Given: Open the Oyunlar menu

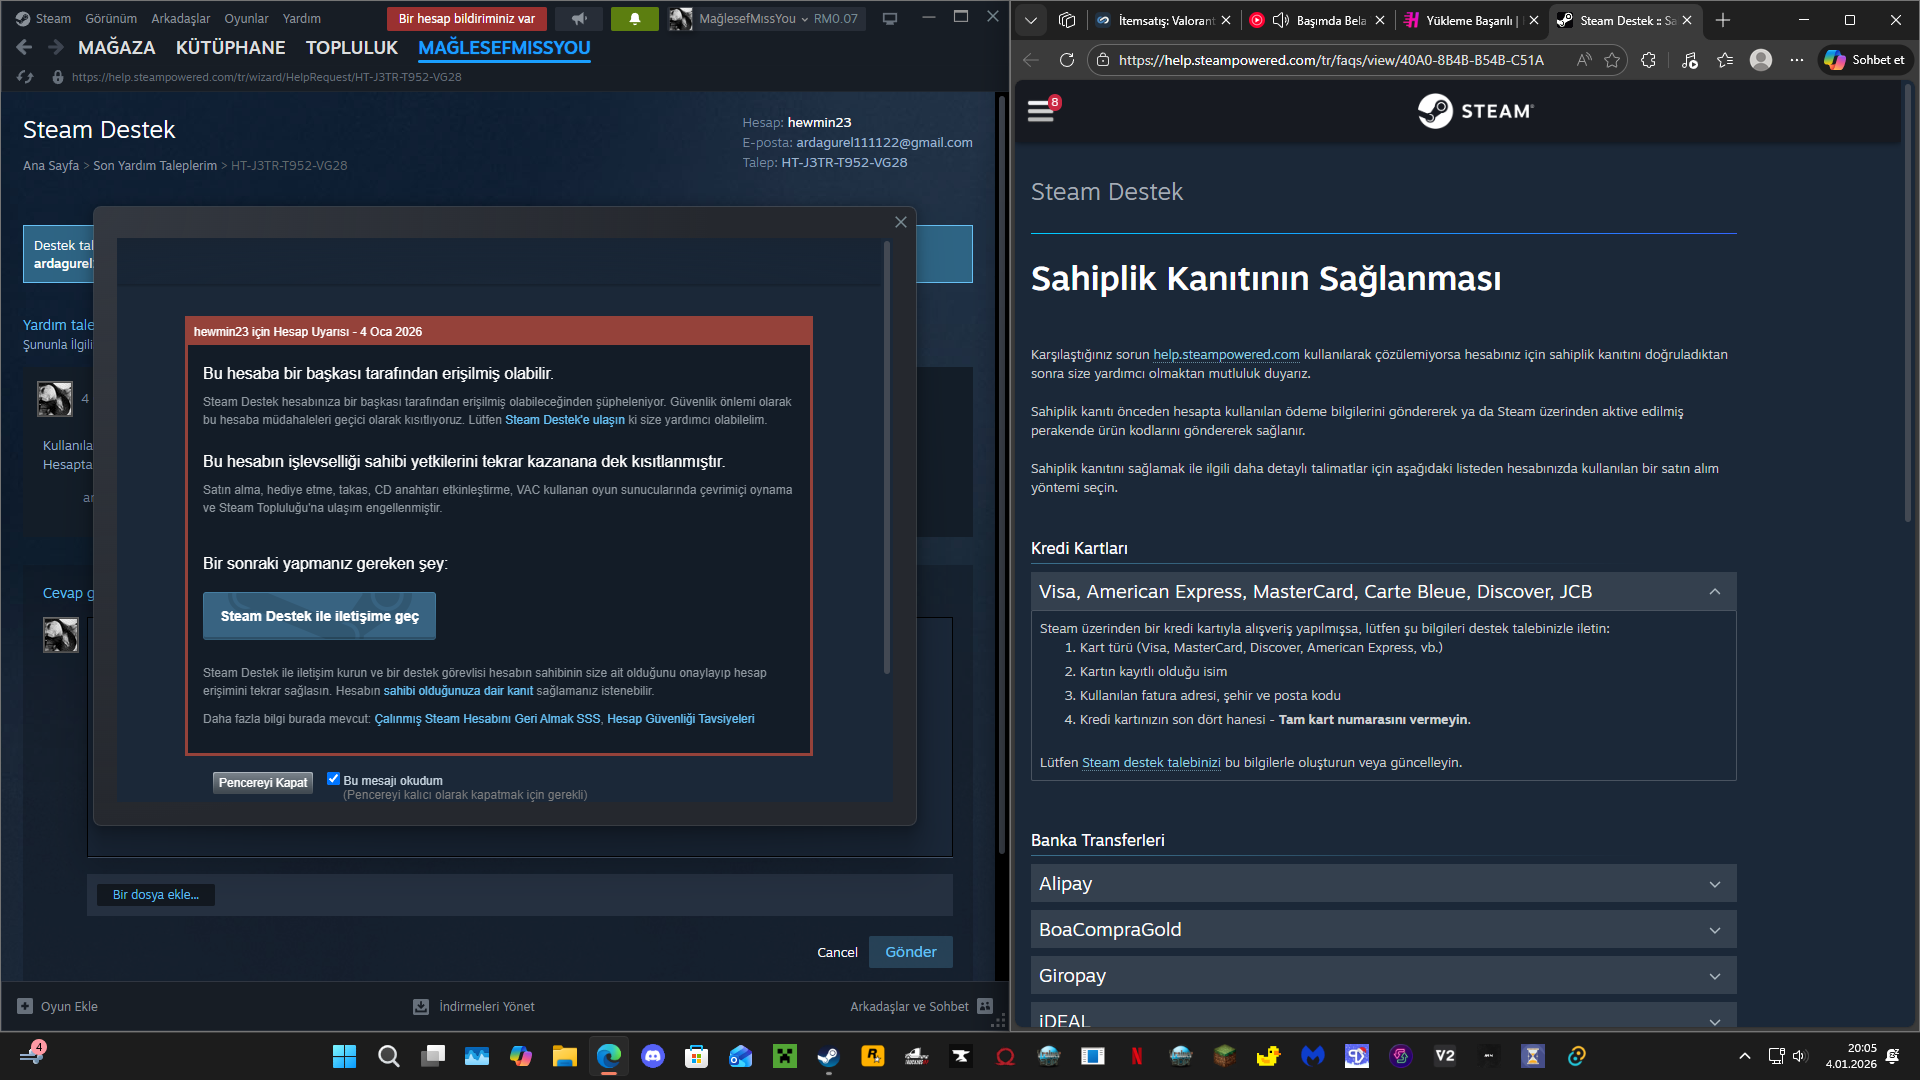Looking at the screenshot, I should pyautogui.click(x=246, y=19).
